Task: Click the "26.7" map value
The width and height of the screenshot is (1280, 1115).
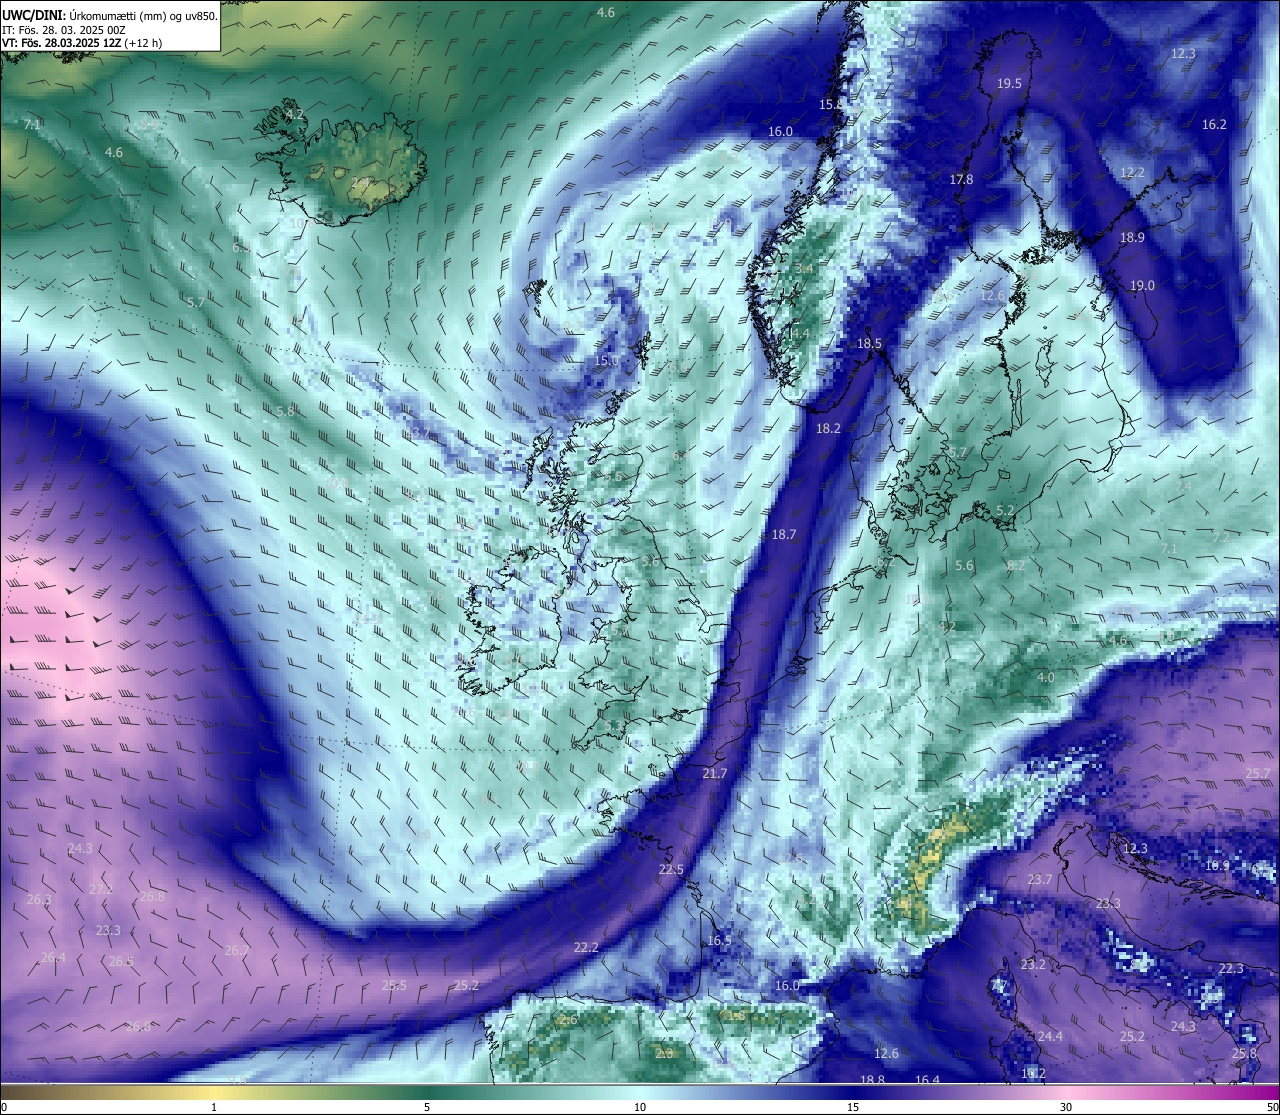Action: click(x=237, y=950)
